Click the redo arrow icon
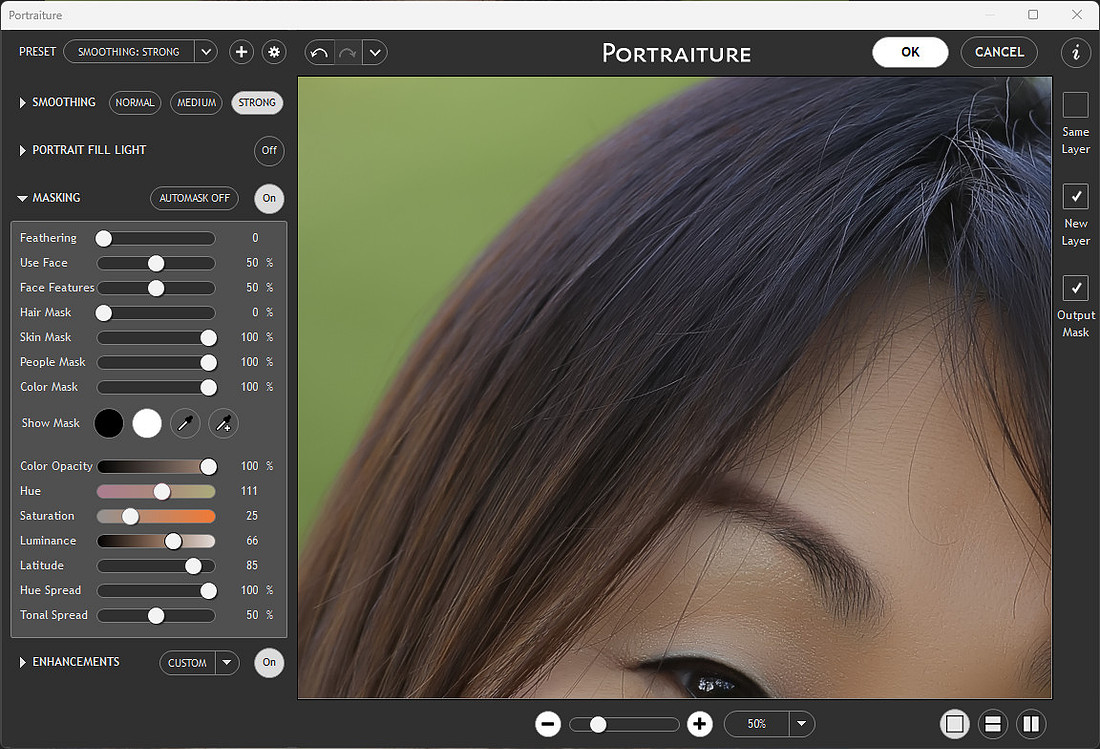 (348, 53)
